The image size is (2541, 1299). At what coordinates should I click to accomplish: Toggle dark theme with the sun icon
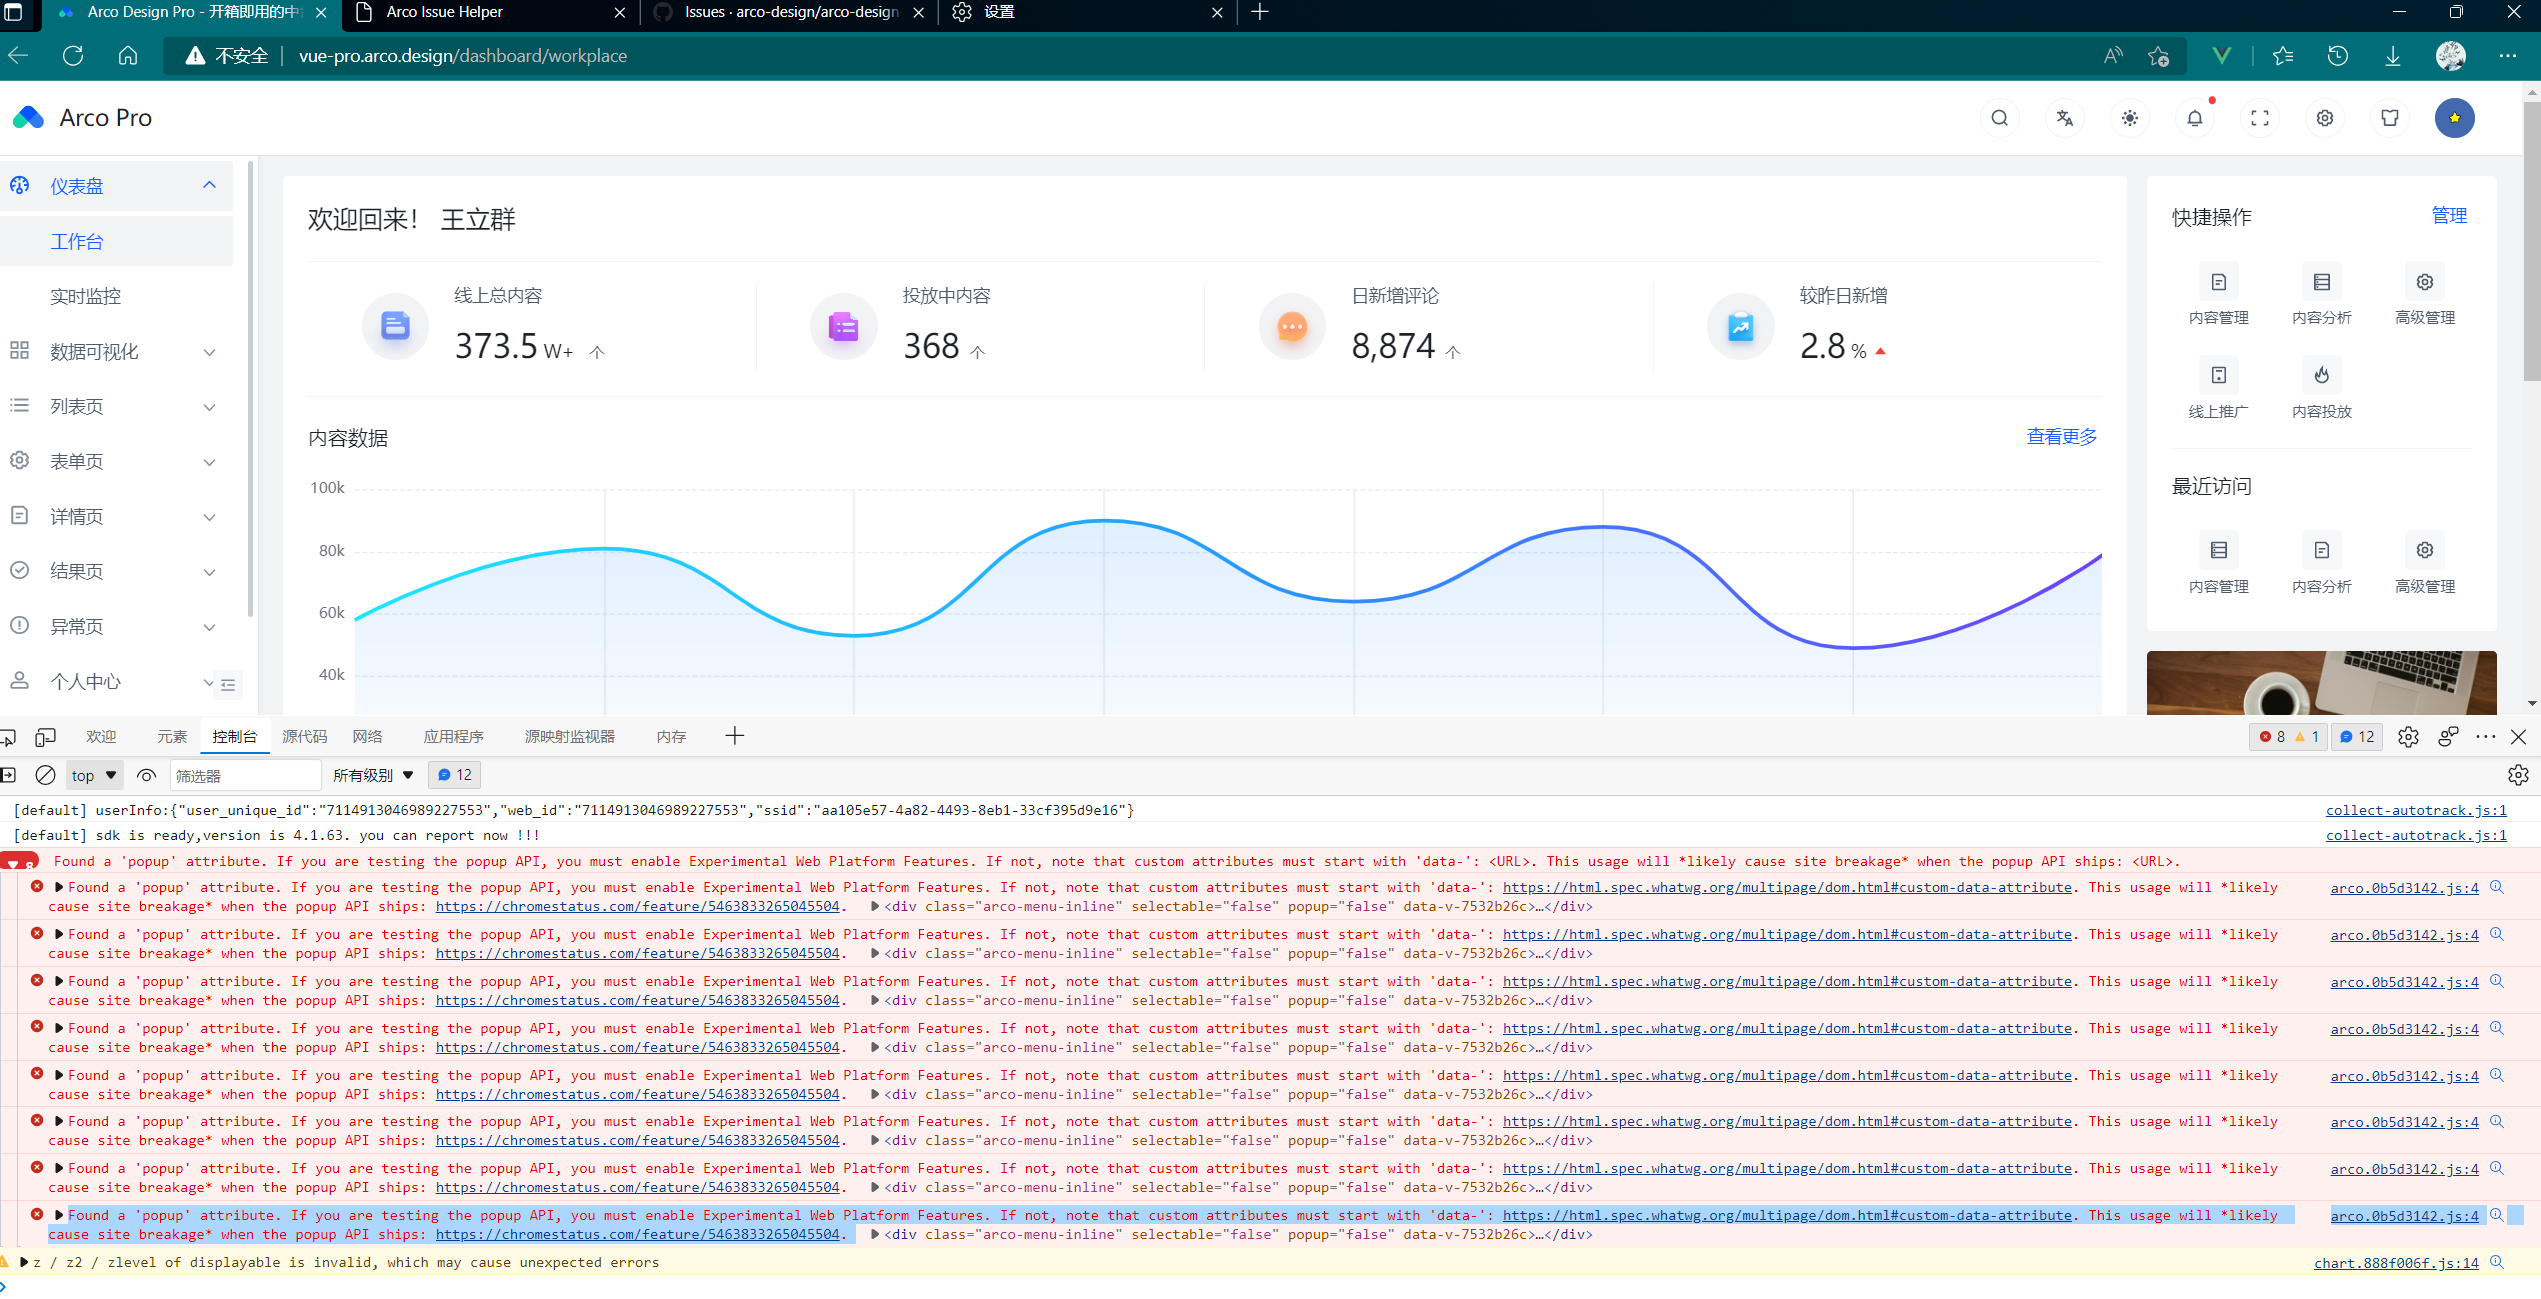[2130, 118]
